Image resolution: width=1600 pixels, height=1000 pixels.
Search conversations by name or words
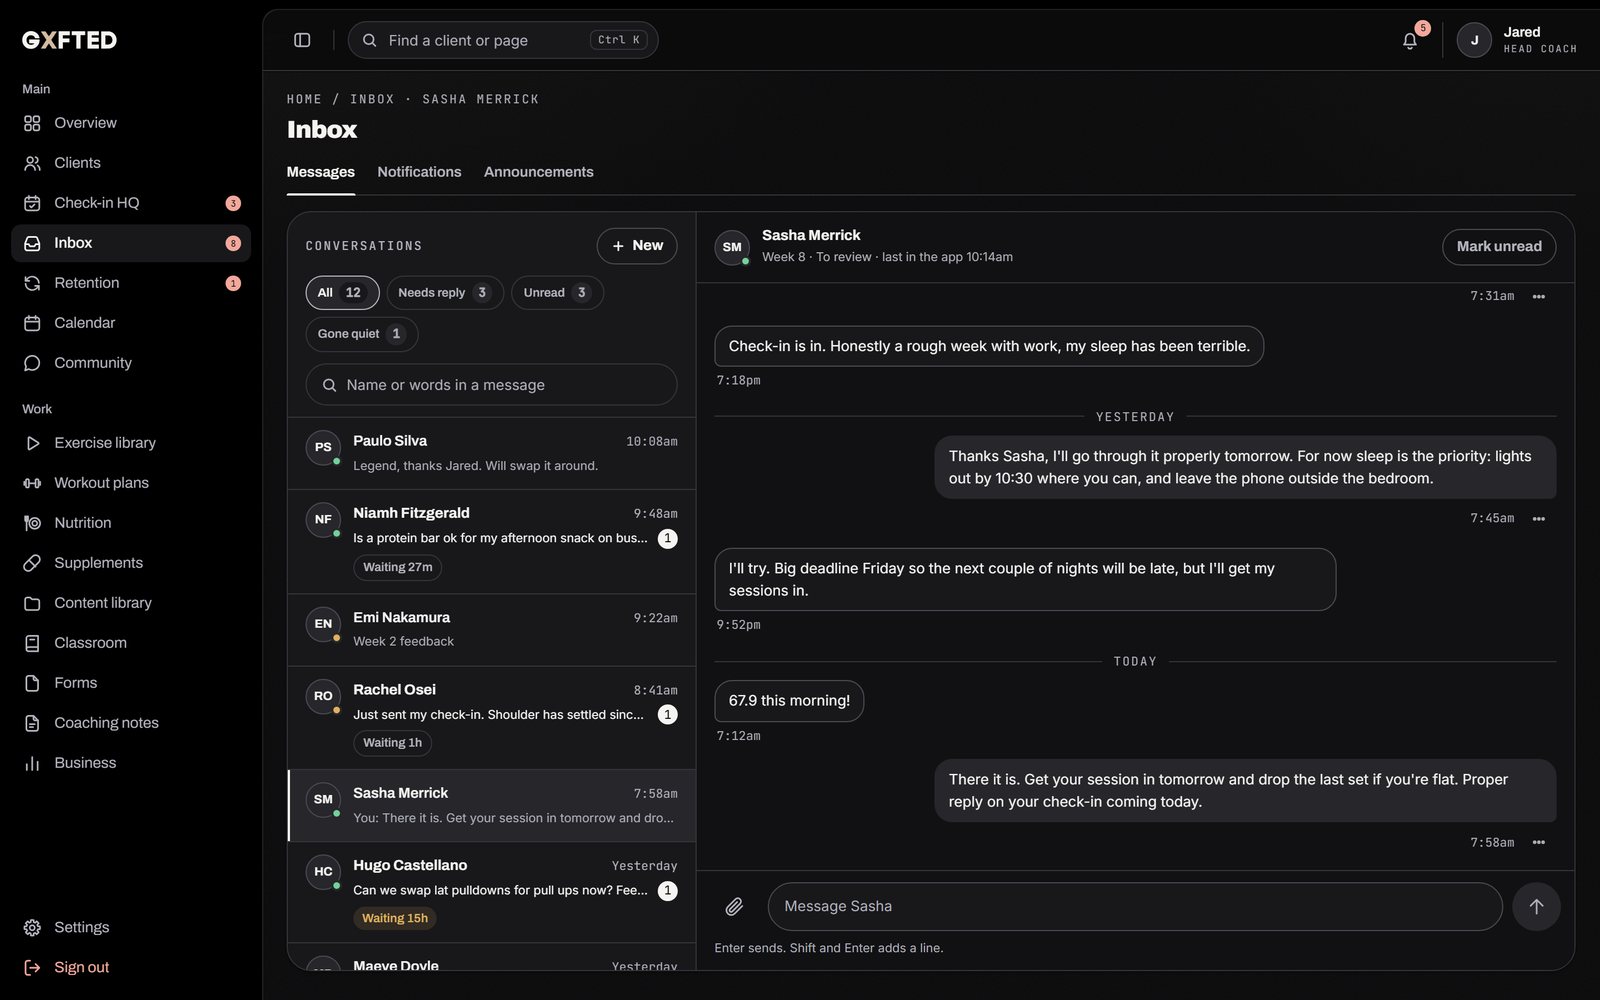[x=491, y=385]
